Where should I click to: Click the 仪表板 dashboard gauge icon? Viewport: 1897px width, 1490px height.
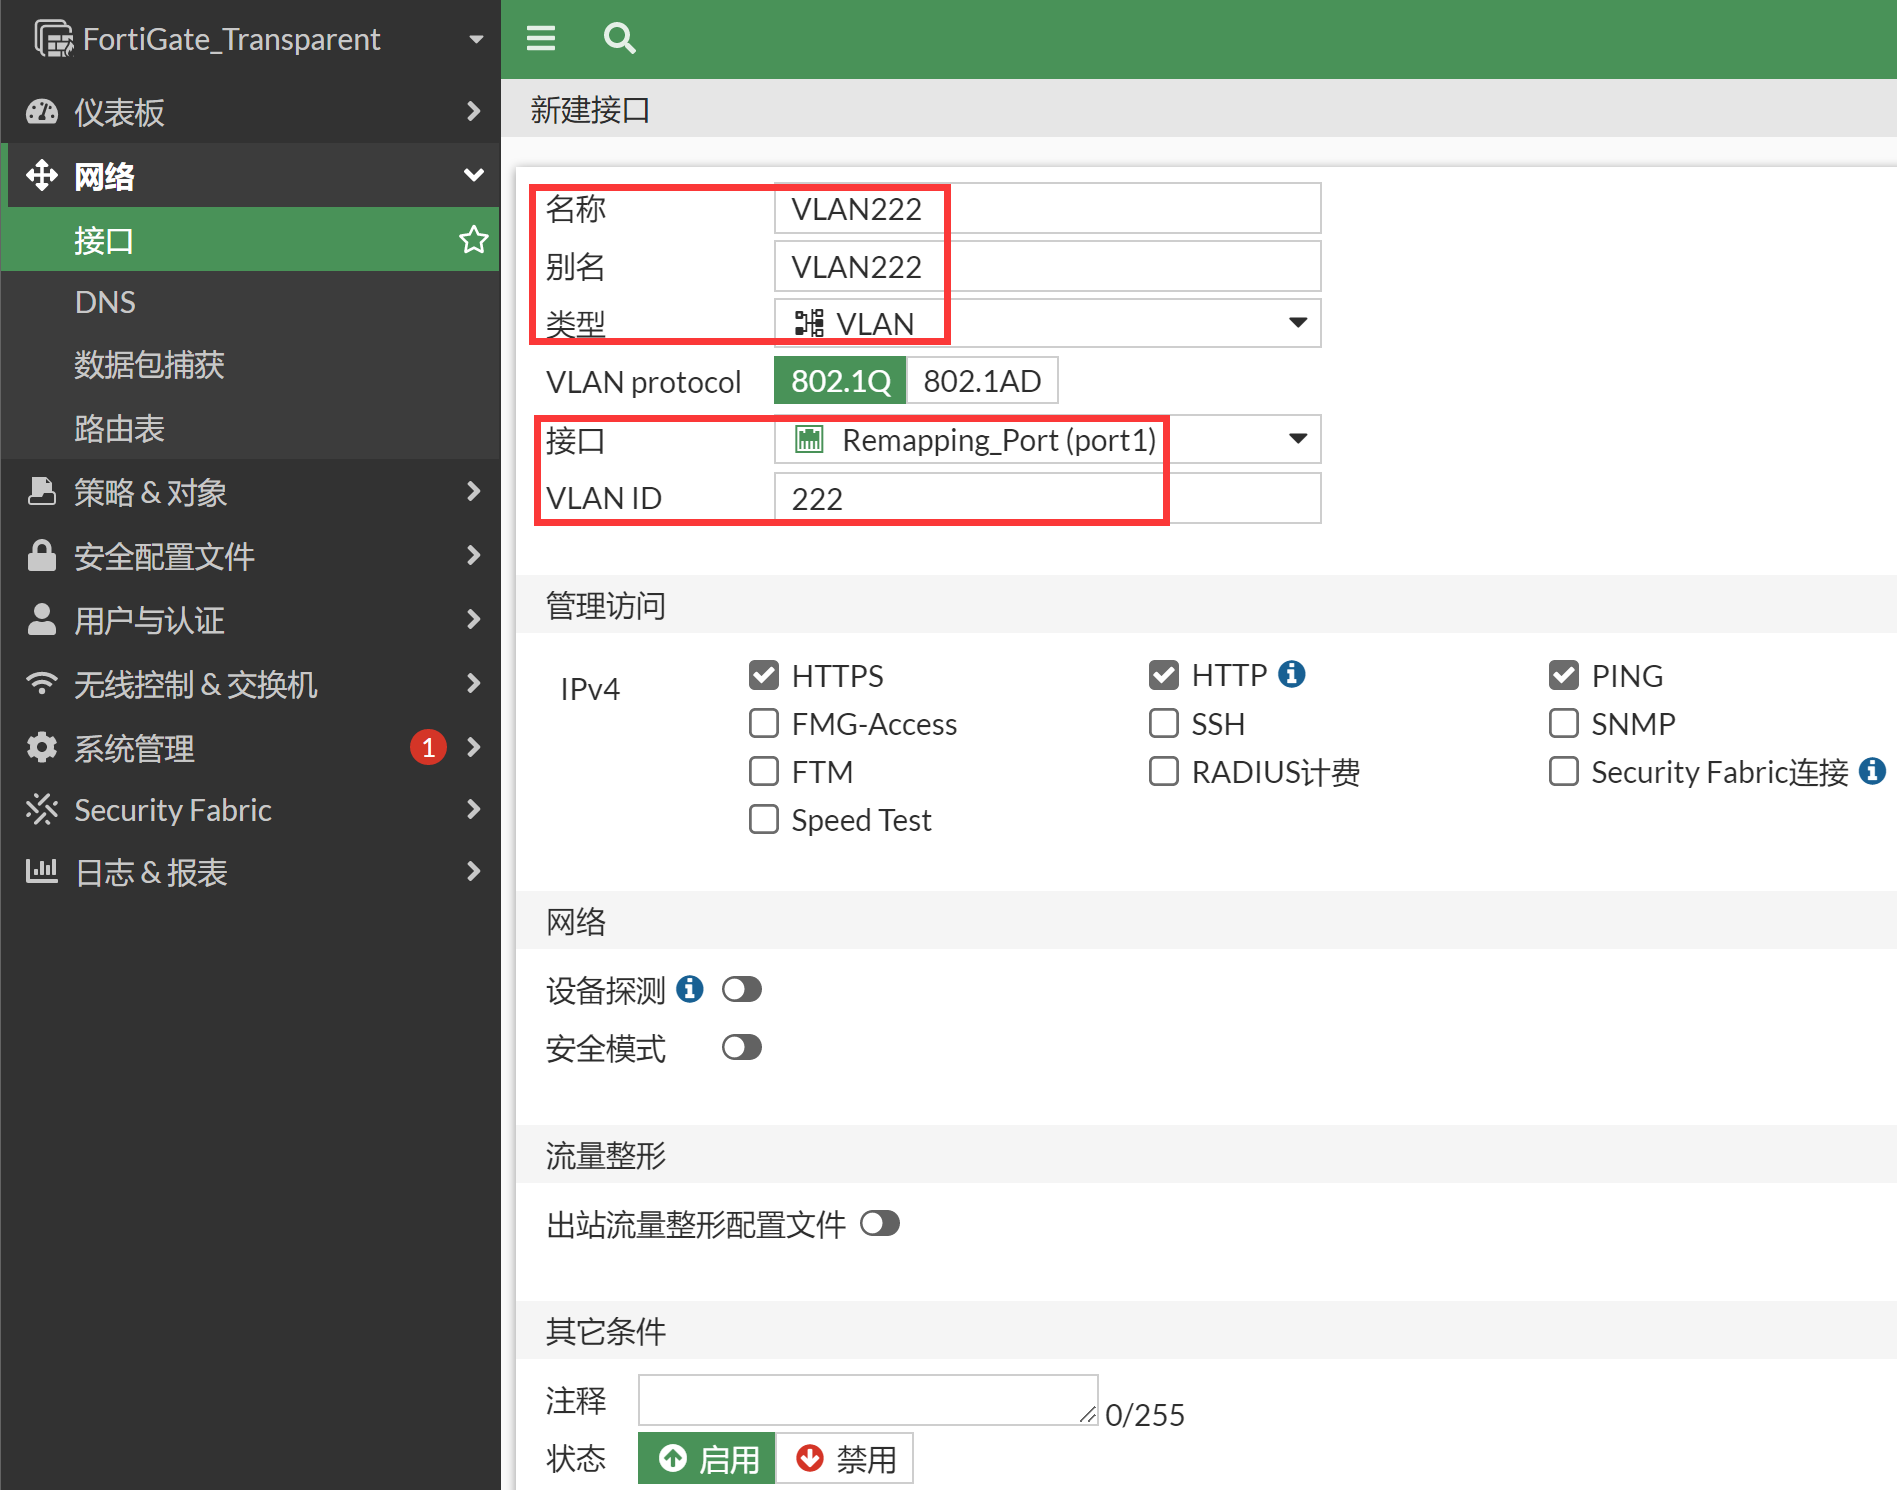click(x=41, y=112)
